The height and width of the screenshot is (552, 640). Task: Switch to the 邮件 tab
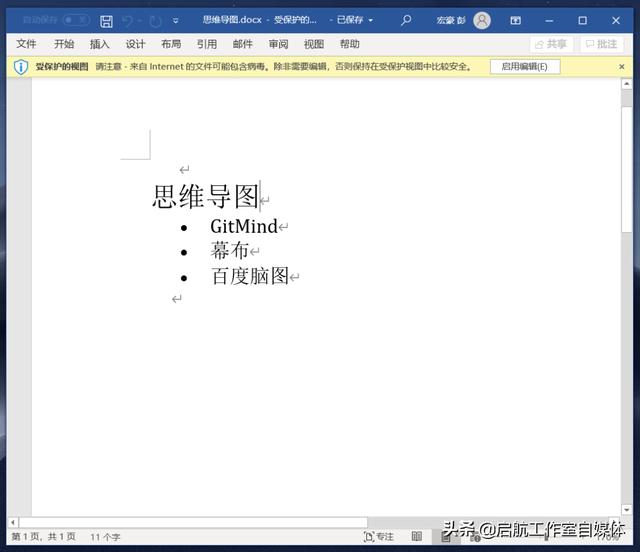(x=242, y=44)
